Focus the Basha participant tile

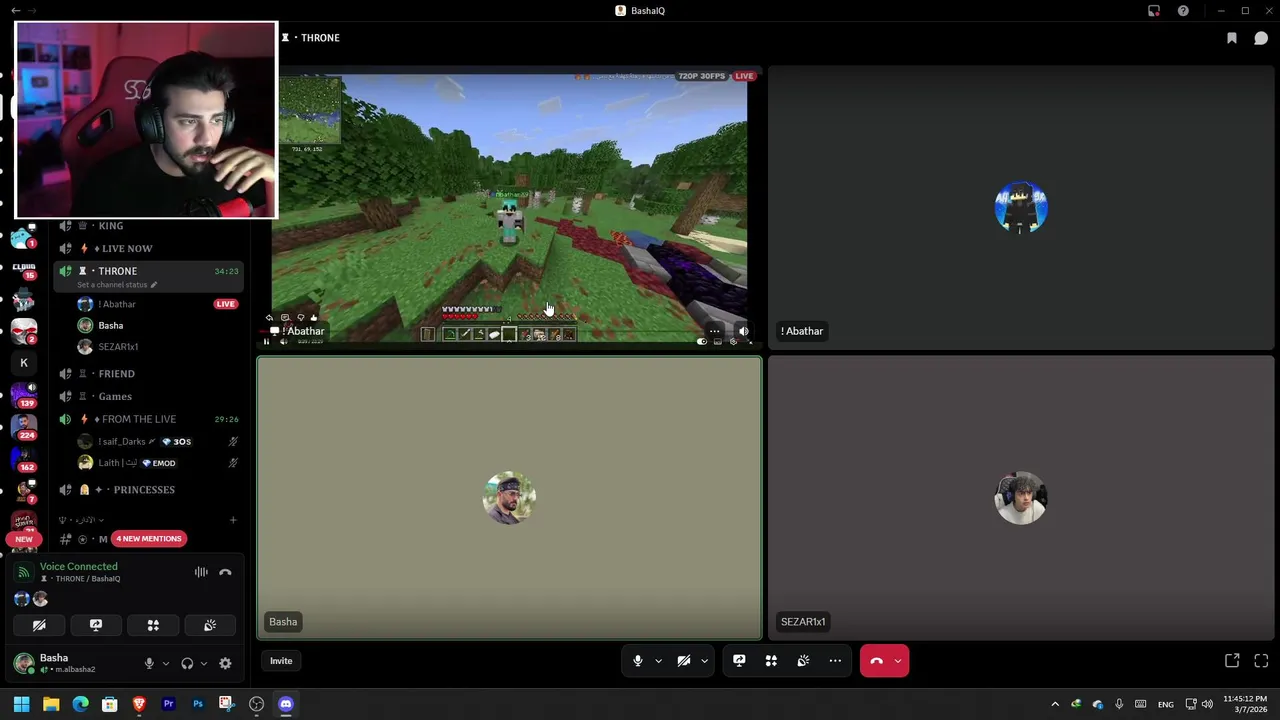[509, 497]
